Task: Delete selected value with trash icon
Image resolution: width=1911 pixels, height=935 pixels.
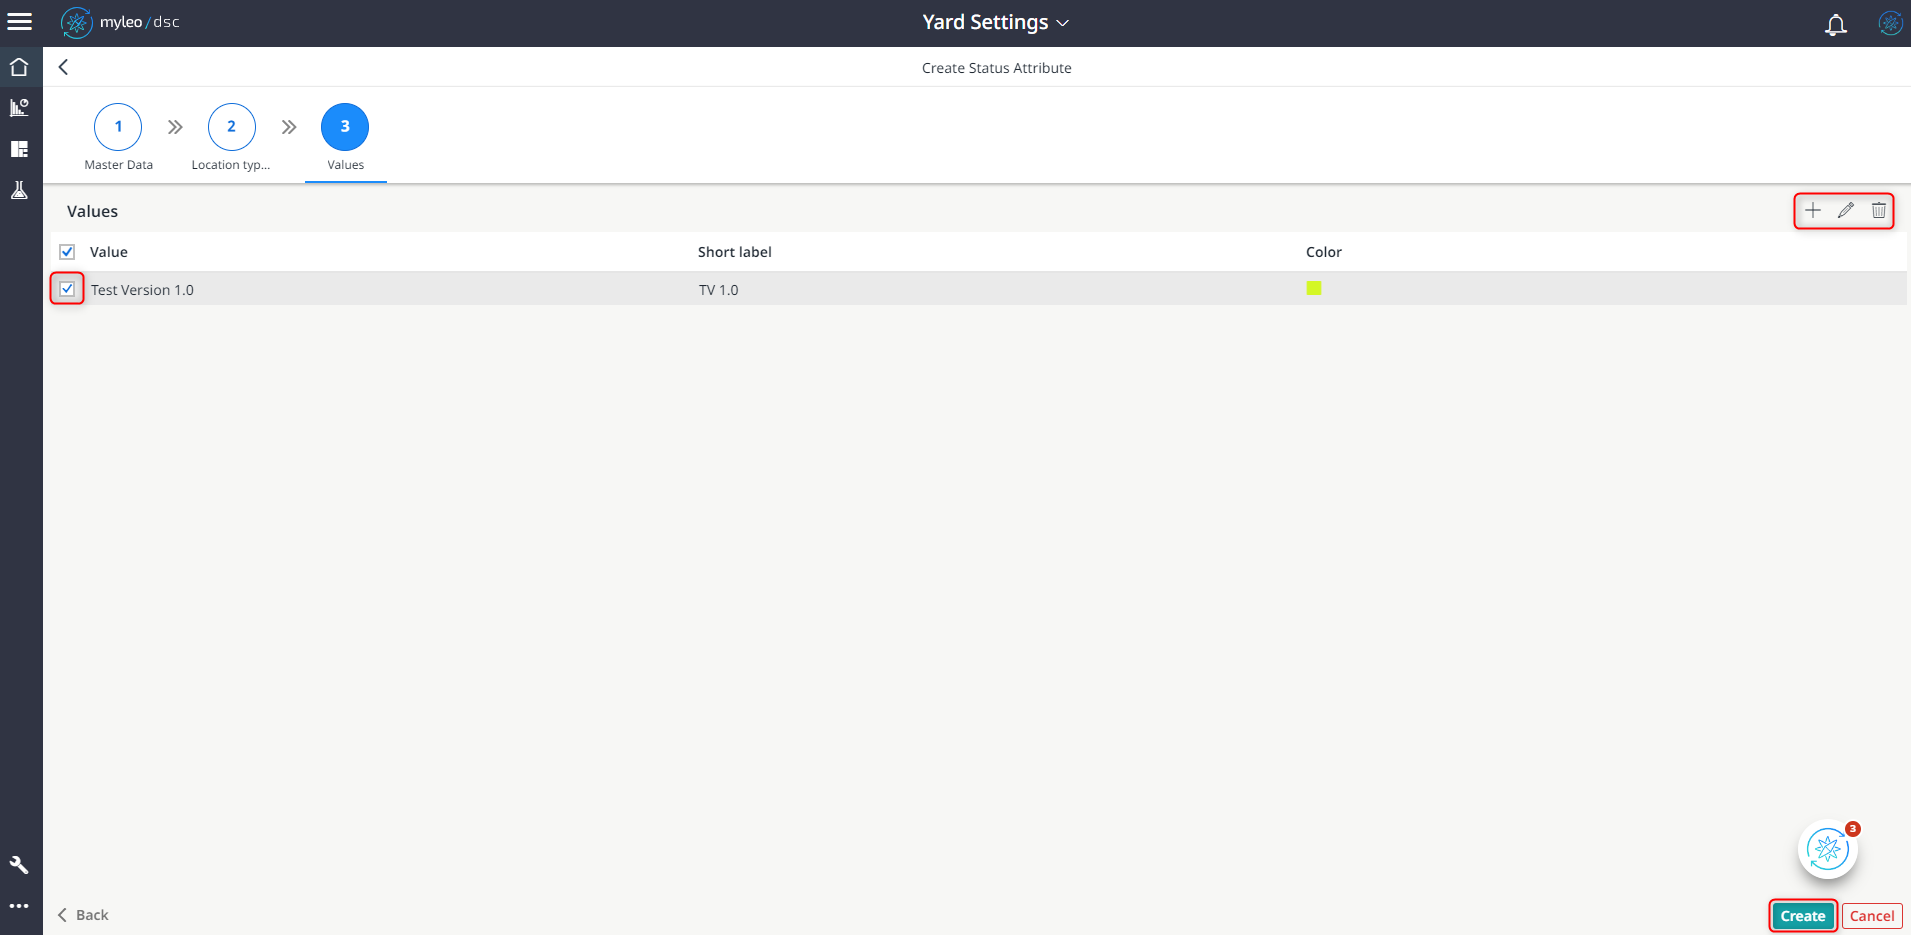Action: click(1879, 210)
